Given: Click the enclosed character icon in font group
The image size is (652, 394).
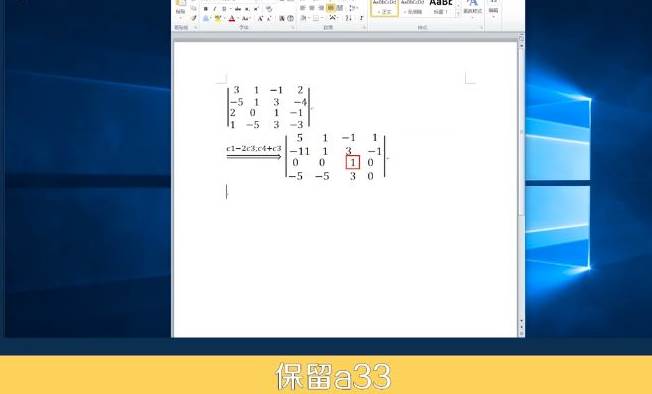Looking at the screenshot, I should (291, 18).
